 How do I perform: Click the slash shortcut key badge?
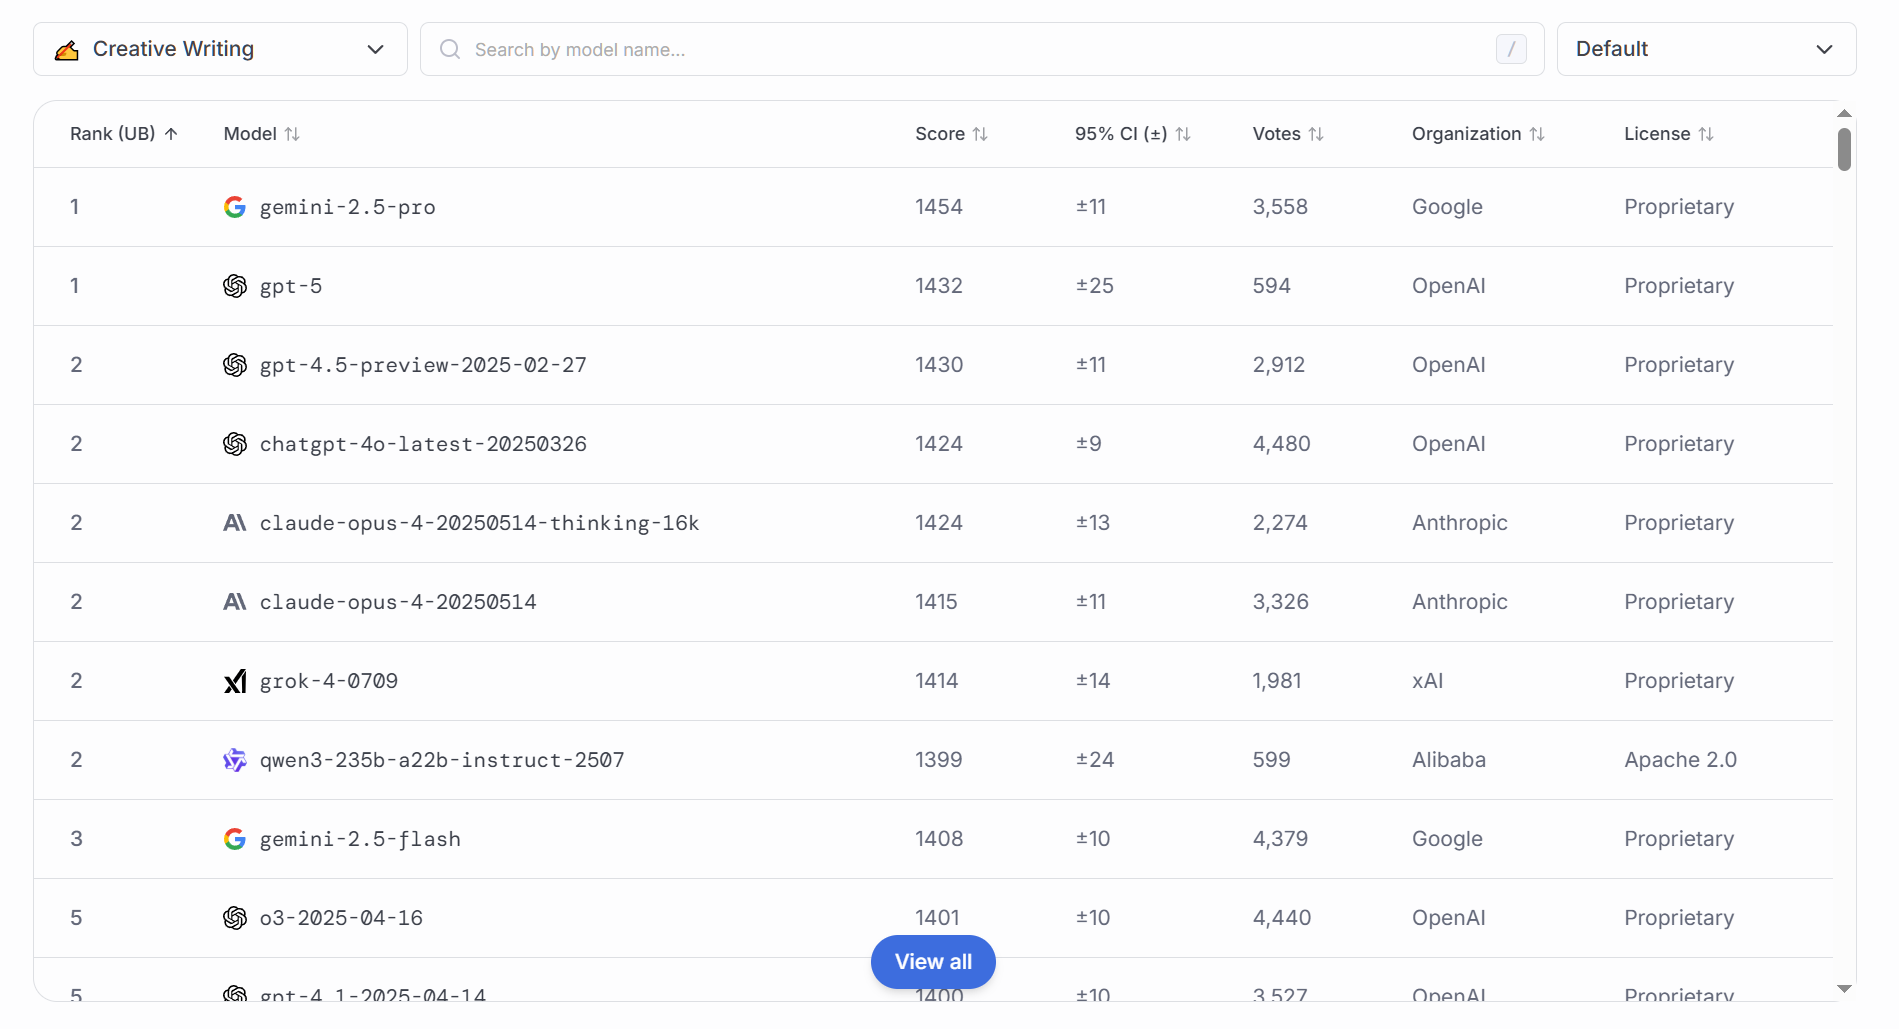1511,49
